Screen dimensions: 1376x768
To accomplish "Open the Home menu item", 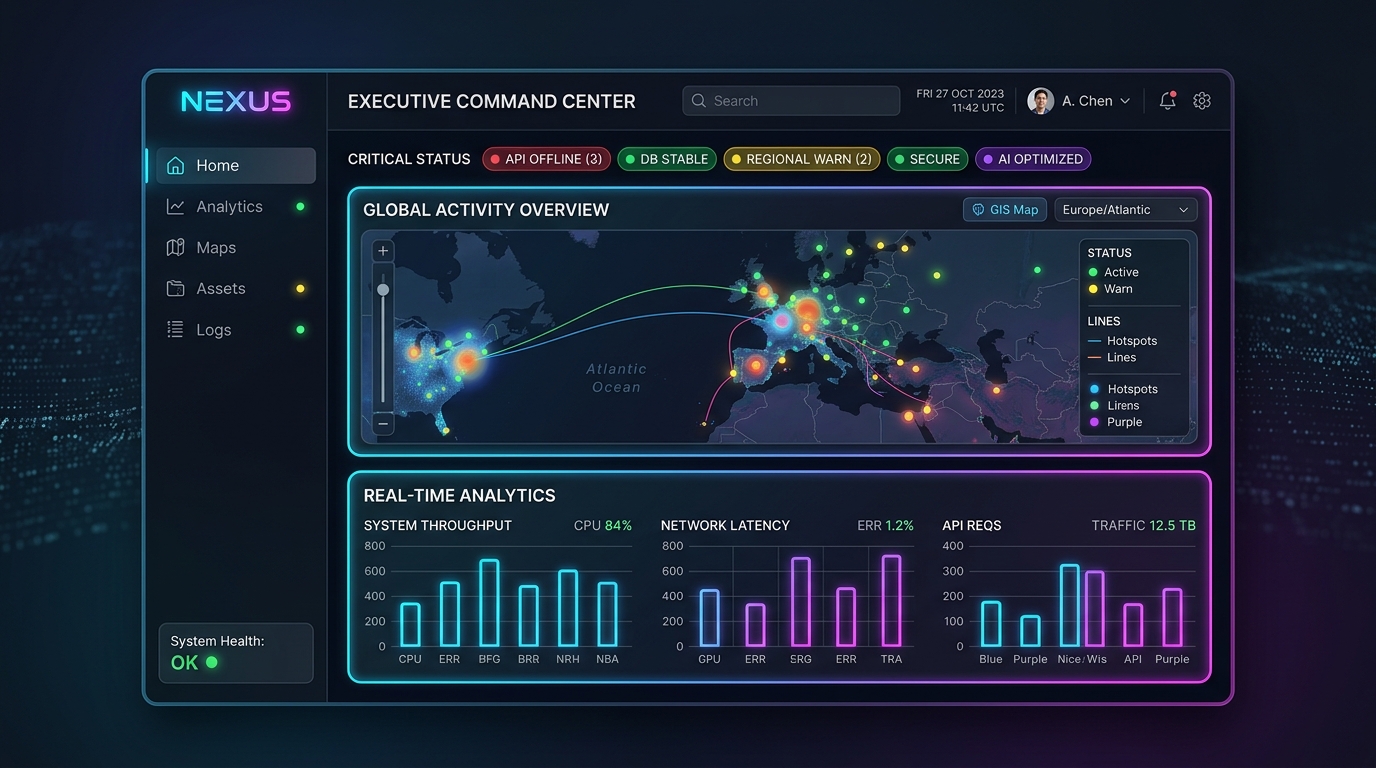I will 236,166.
